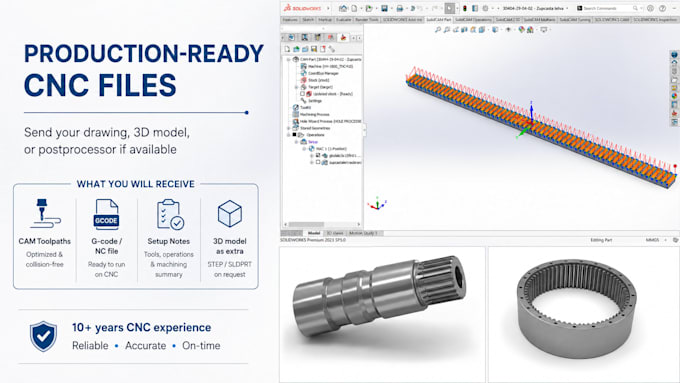Open the Save dropdown arrow

click(392, 8)
